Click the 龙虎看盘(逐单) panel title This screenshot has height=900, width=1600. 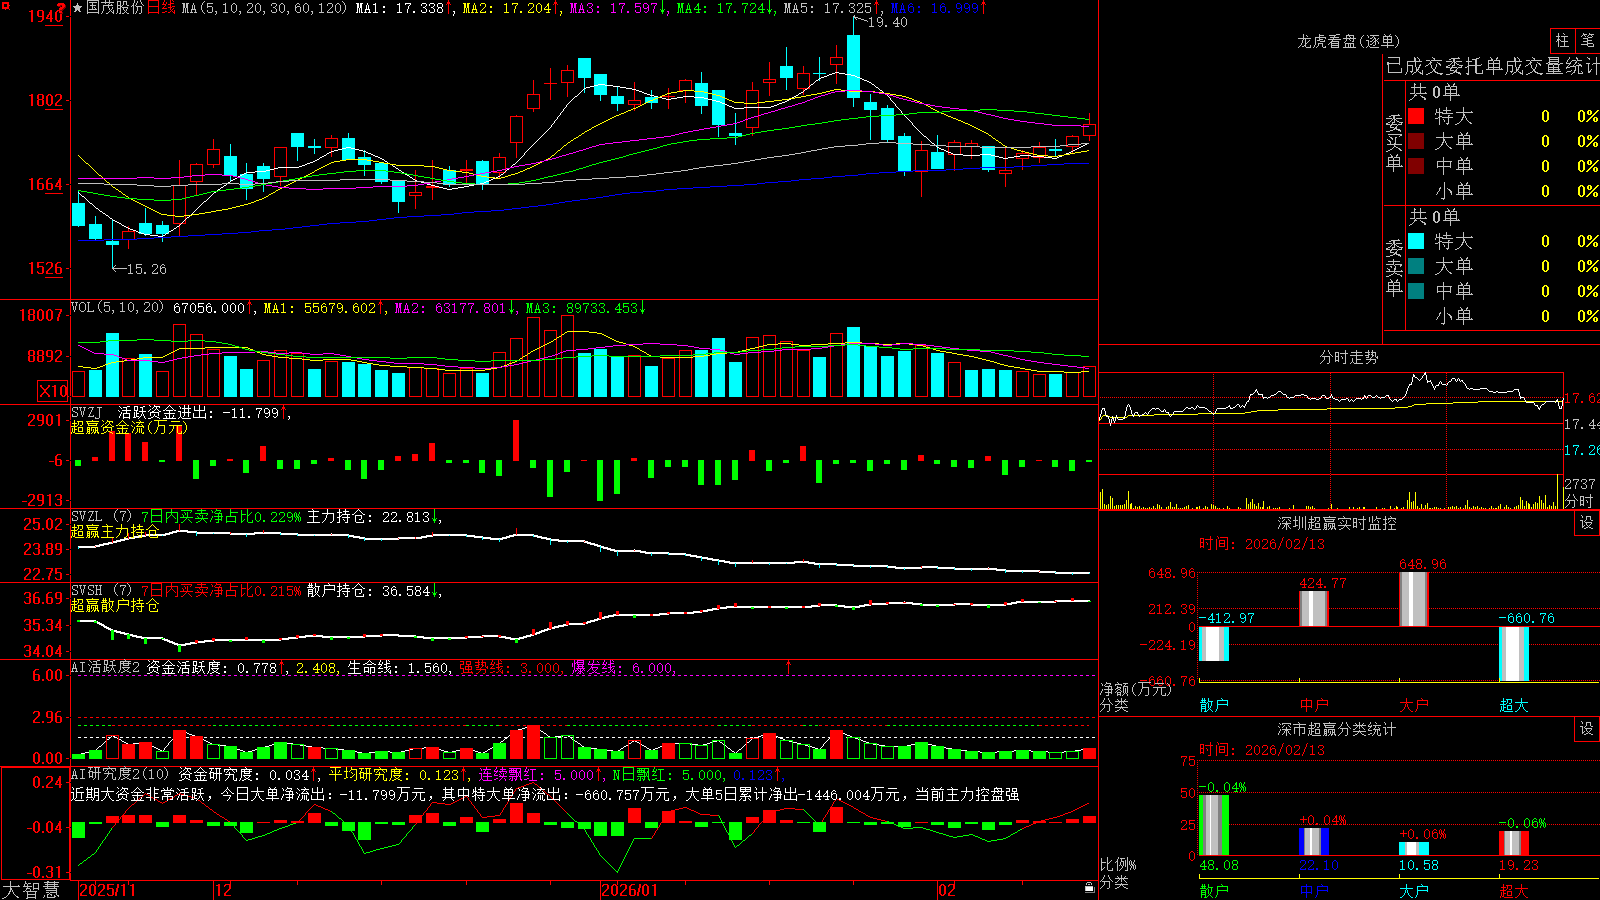(x=1349, y=41)
